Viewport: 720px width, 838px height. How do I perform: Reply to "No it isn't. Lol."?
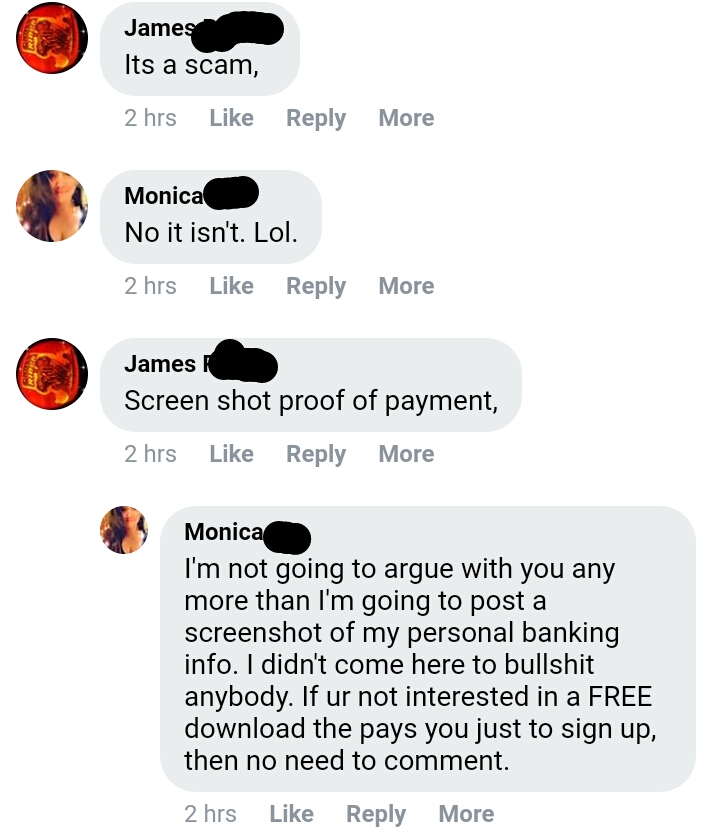[316, 286]
